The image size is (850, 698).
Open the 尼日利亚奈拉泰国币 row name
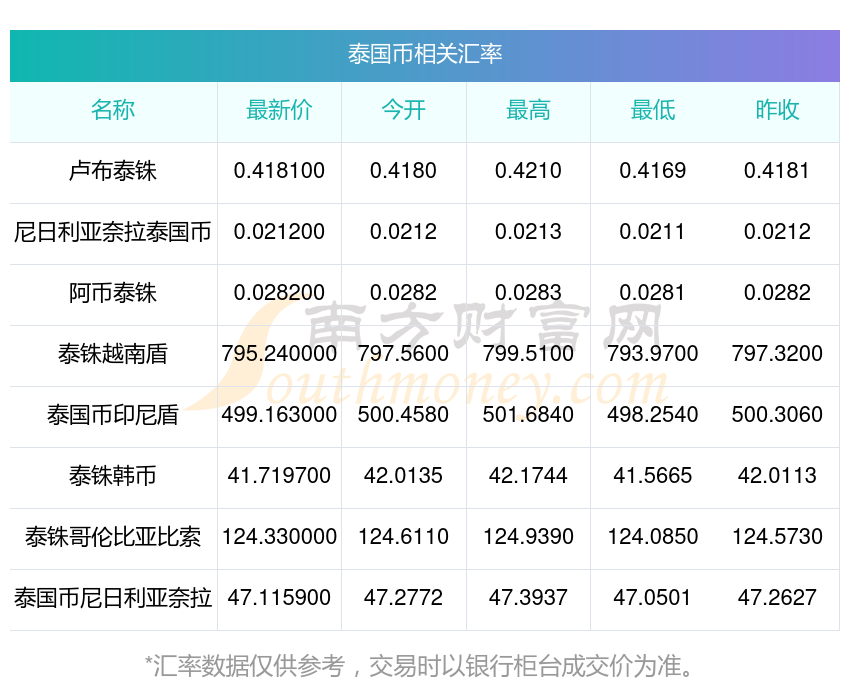pos(113,232)
